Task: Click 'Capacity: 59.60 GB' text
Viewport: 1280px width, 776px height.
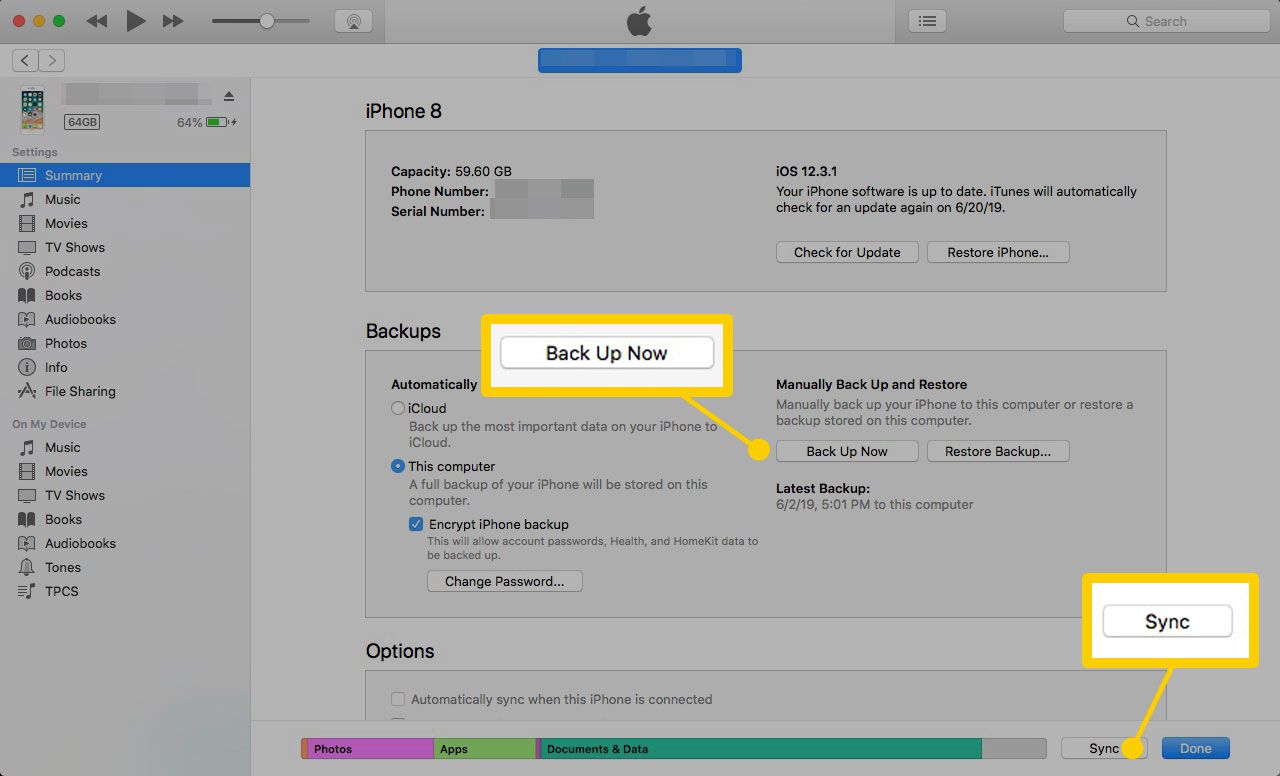Action: pos(451,171)
